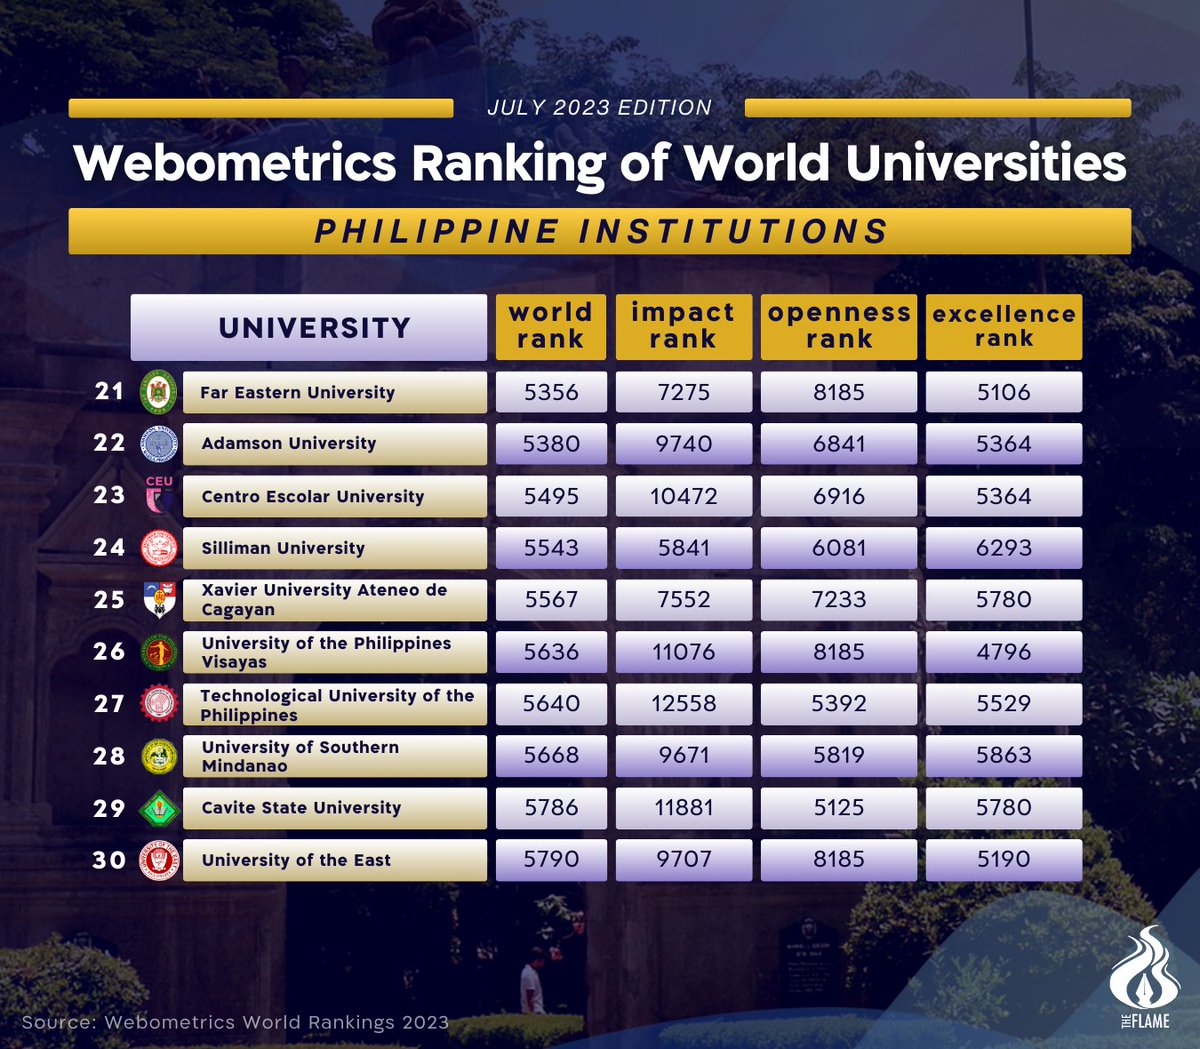Click openness rank value 6916
Image resolution: width=1200 pixels, height=1049 pixels.
(839, 496)
